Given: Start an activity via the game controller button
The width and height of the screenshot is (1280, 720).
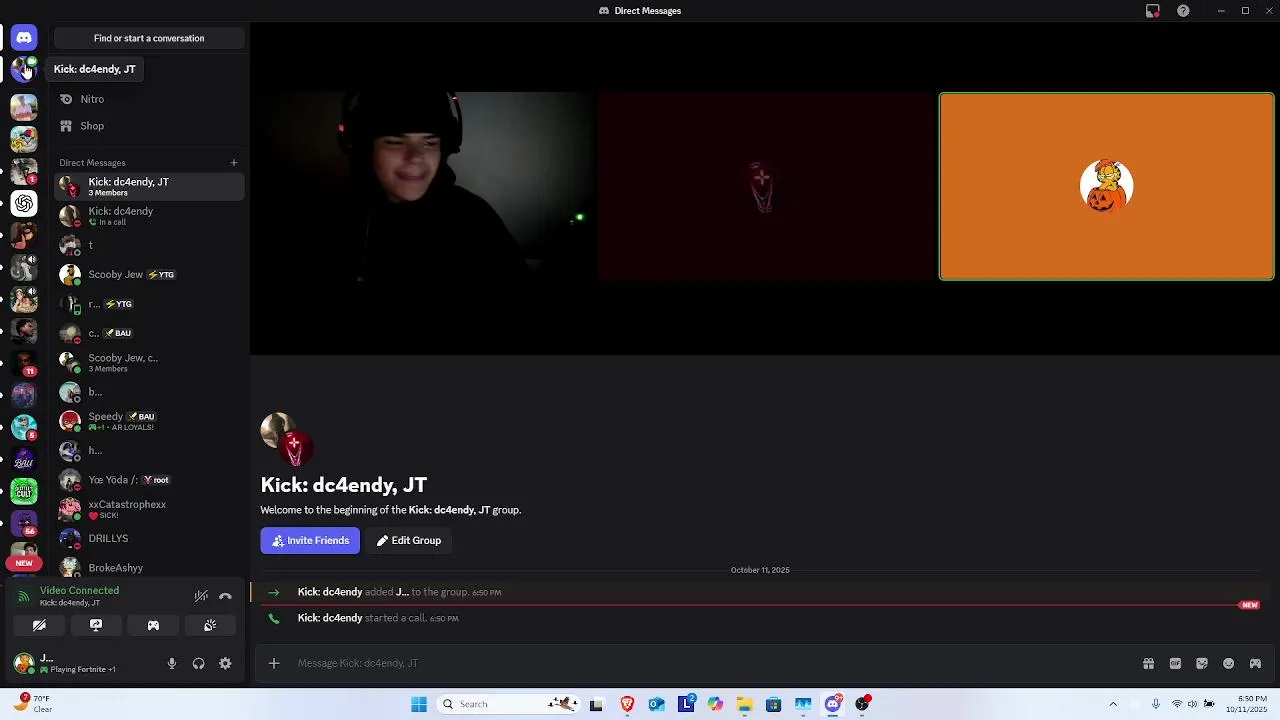Looking at the screenshot, I should click(x=153, y=625).
